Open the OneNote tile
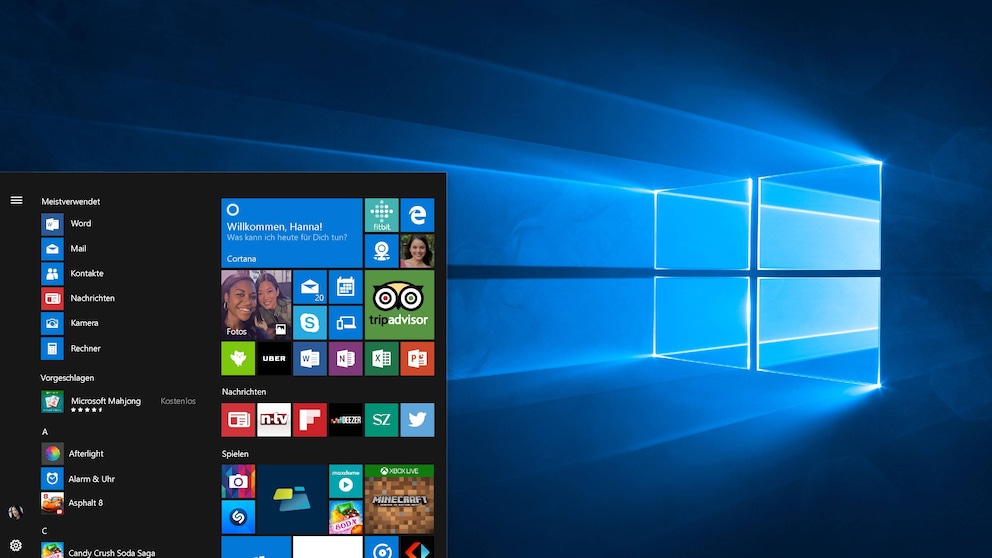Image resolution: width=992 pixels, height=558 pixels. [345, 359]
